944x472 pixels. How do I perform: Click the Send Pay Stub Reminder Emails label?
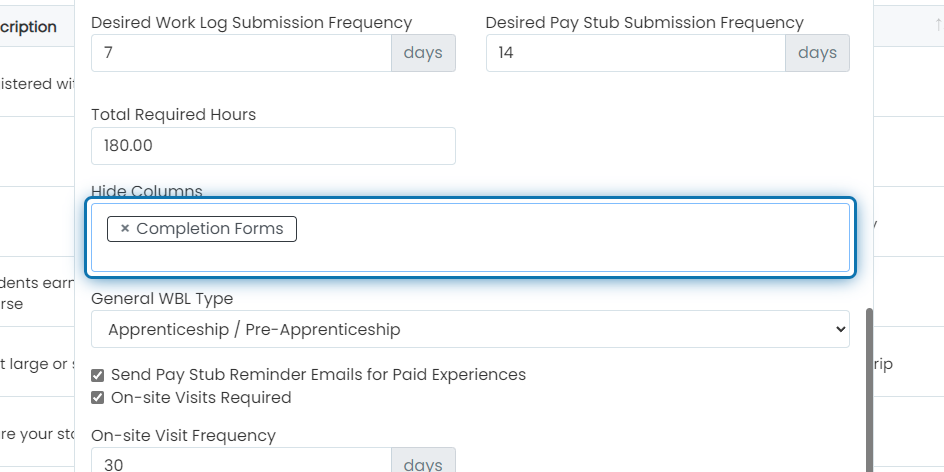point(318,375)
